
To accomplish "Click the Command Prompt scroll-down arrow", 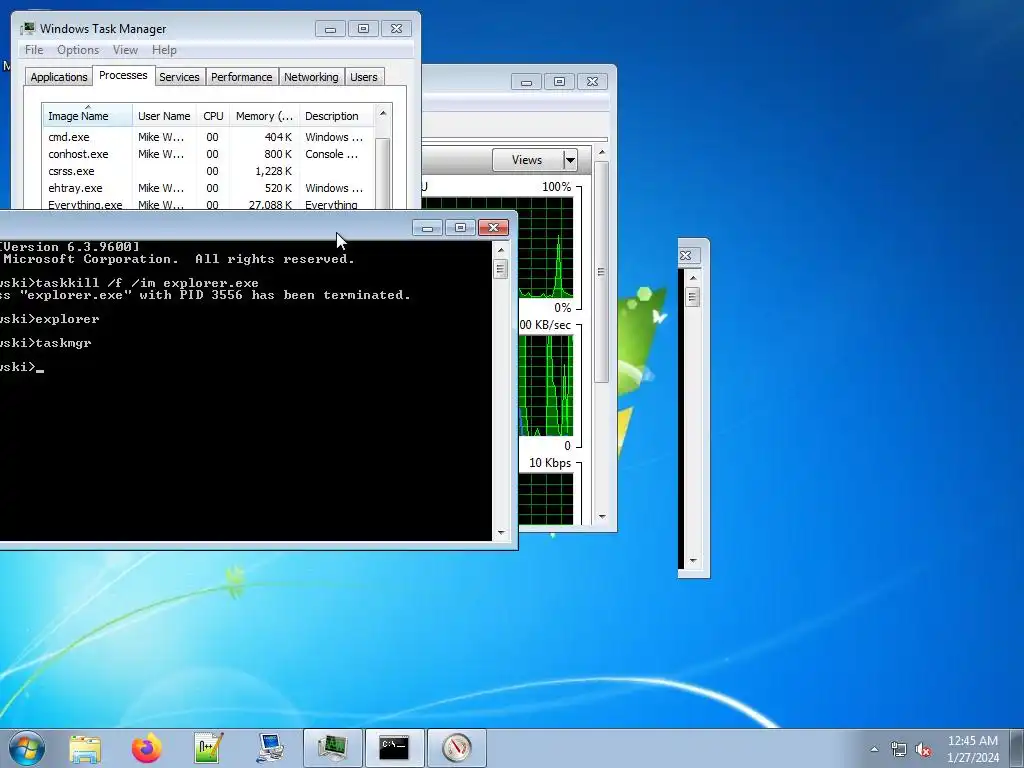I will [x=501, y=532].
